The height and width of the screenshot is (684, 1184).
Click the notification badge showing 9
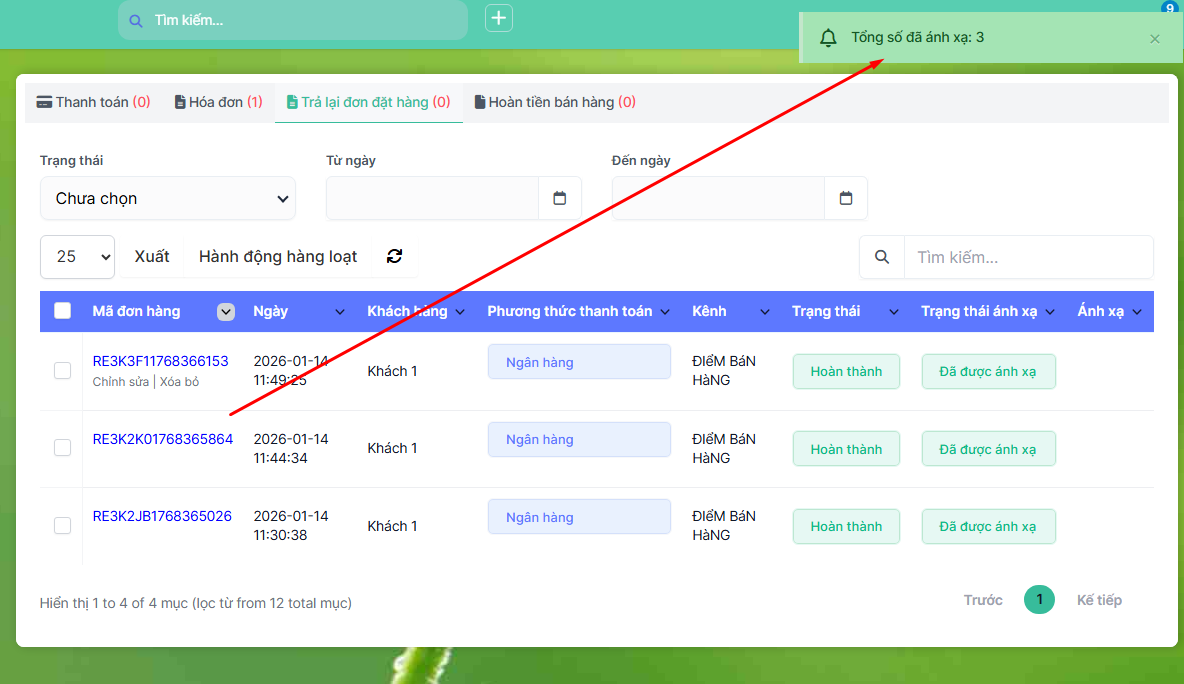point(1169,8)
